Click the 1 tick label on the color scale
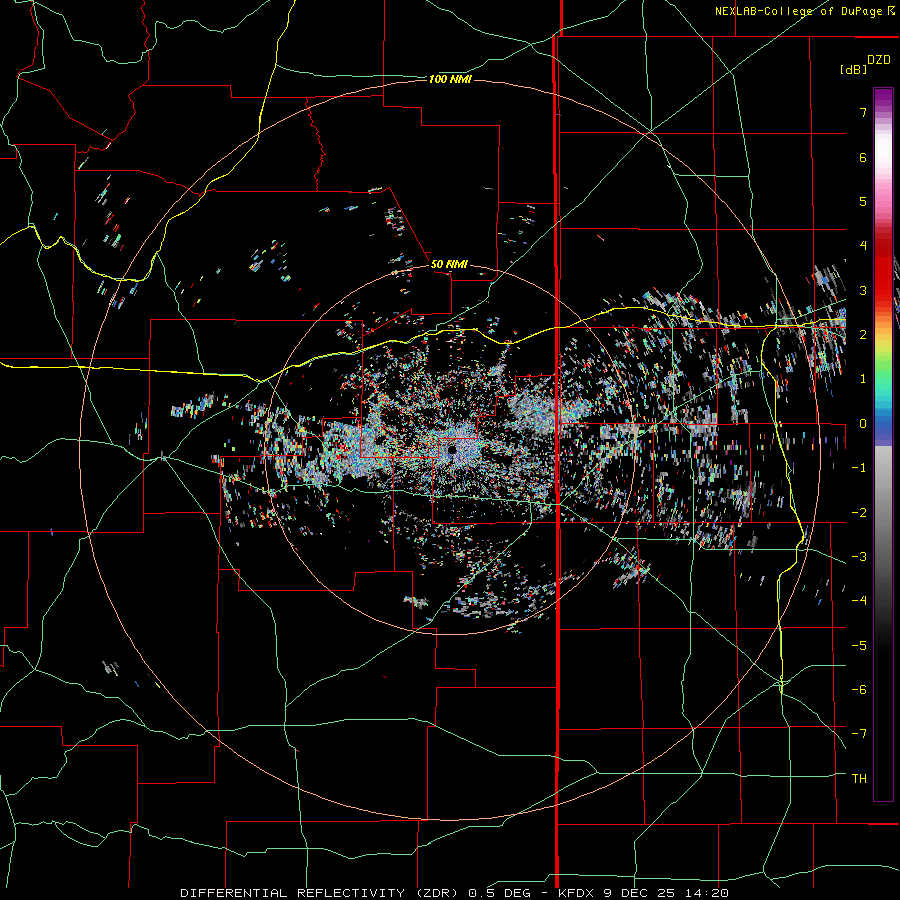Screen dimensions: 900x900 click(x=863, y=379)
